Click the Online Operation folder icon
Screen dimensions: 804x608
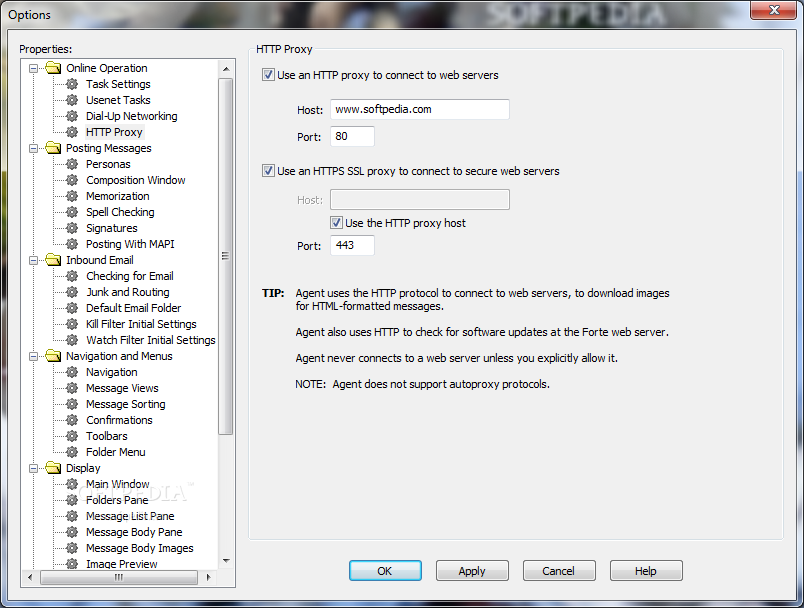53,68
